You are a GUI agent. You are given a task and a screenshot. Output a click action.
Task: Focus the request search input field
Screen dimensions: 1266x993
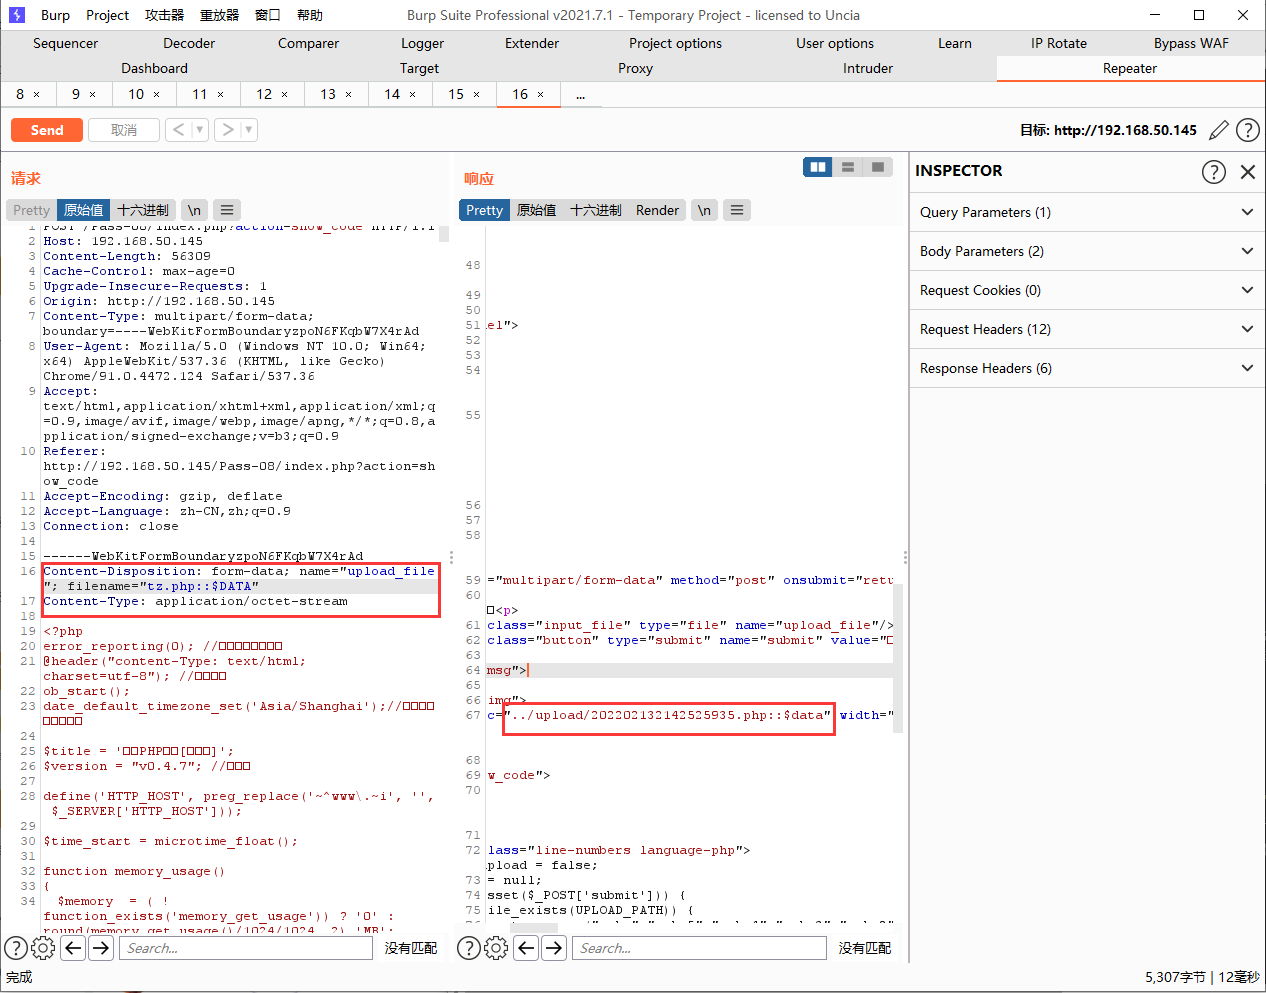[246, 948]
